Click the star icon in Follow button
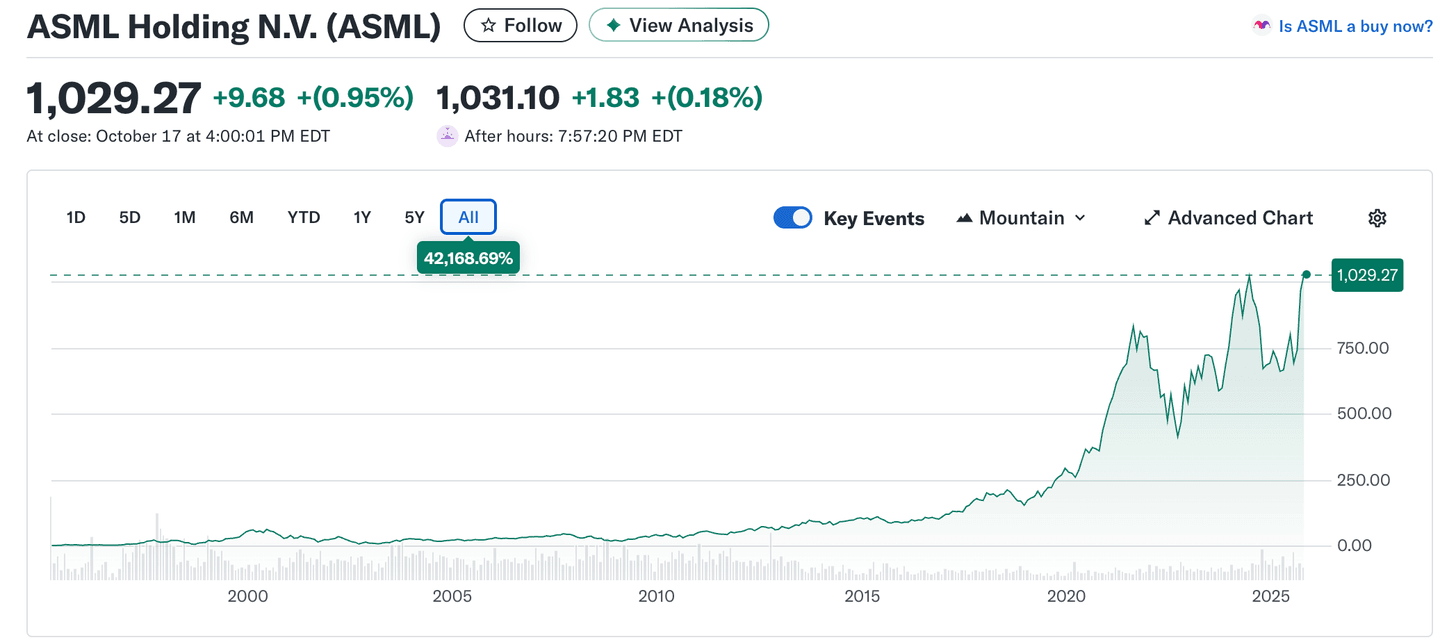Image resolution: width=1440 pixels, height=642 pixels. coord(488,26)
